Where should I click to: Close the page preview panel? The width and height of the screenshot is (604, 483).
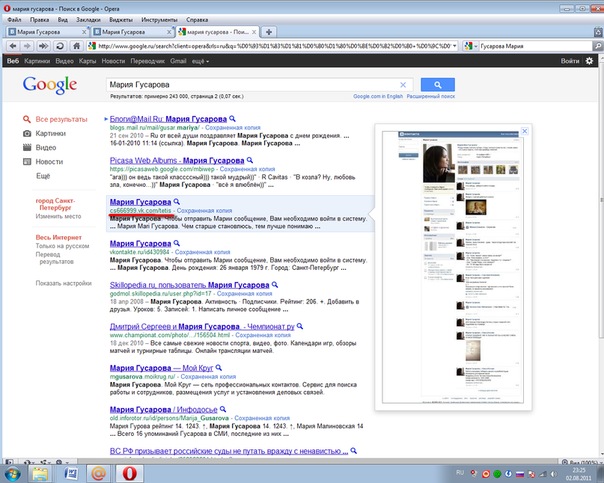point(524,131)
